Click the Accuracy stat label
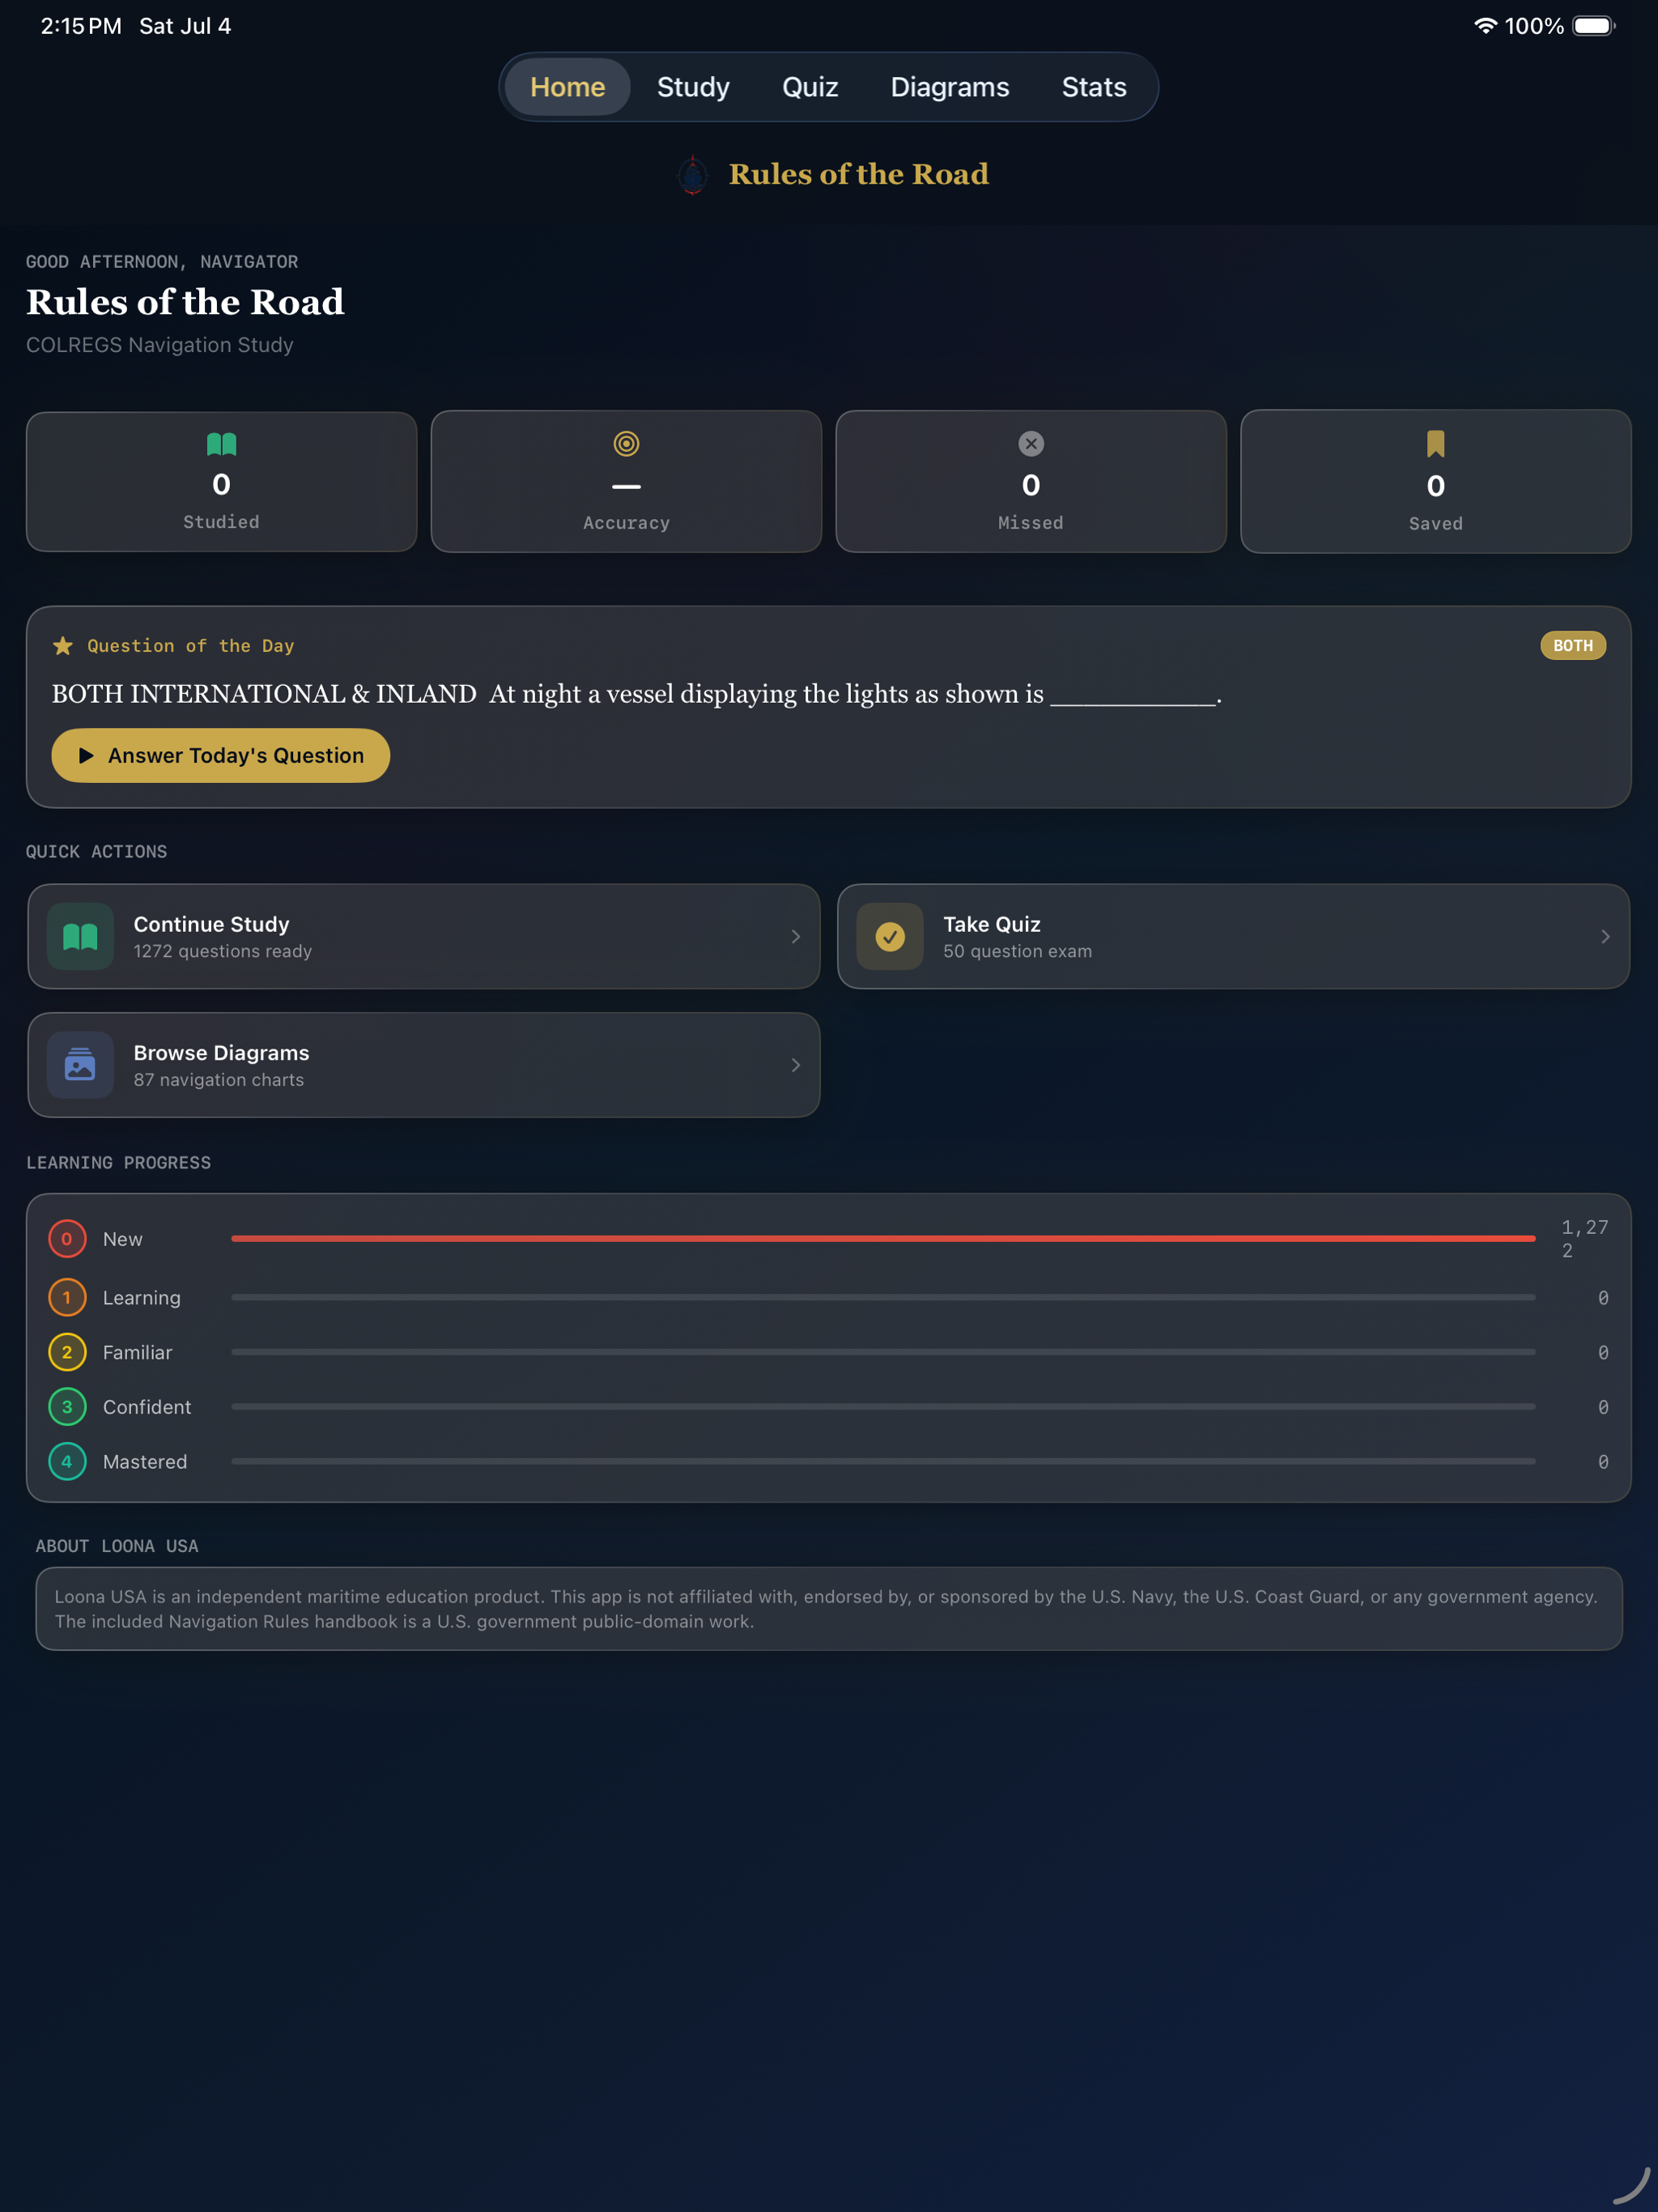 [626, 523]
